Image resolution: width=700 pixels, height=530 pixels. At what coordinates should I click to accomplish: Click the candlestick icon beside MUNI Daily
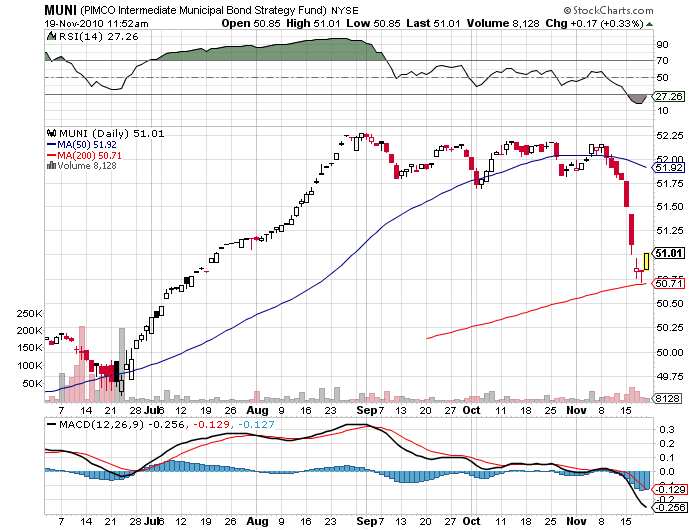[52, 133]
